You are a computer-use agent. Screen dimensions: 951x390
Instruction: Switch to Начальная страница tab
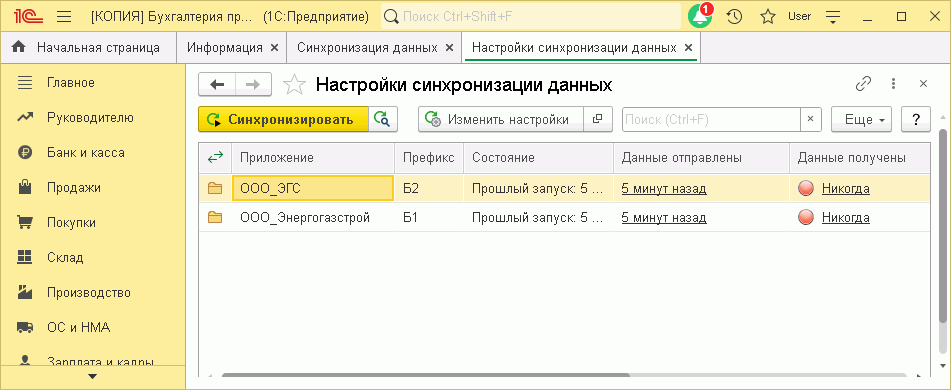(88, 47)
